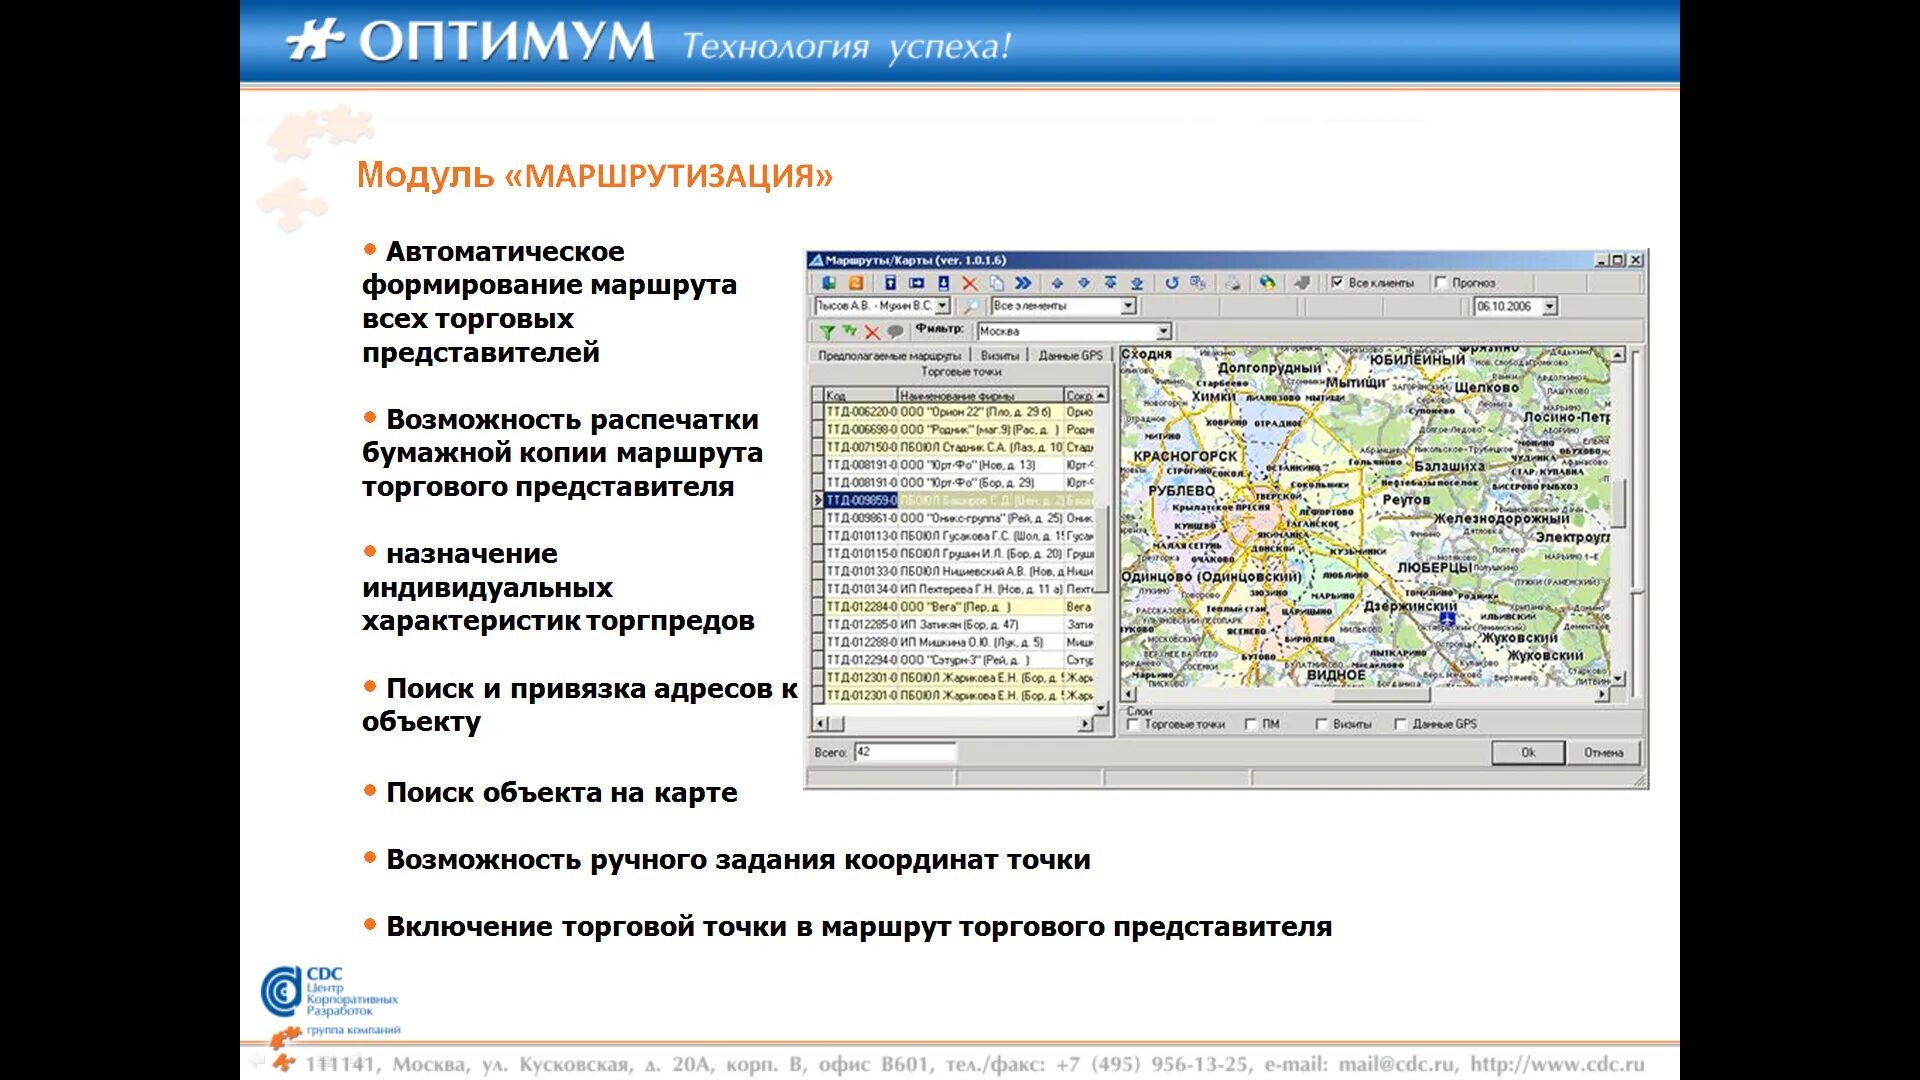
Task: Enable the 'Прогноз' checkbox
Action: pyautogui.click(x=1441, y=283)
